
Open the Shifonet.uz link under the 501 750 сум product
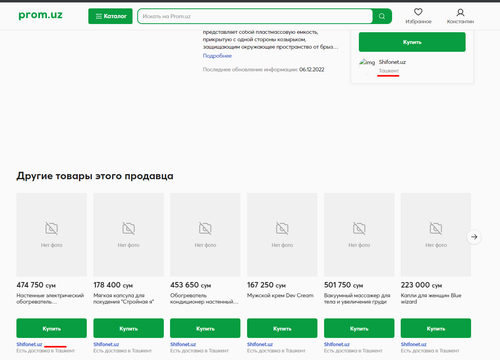(337, 344)
